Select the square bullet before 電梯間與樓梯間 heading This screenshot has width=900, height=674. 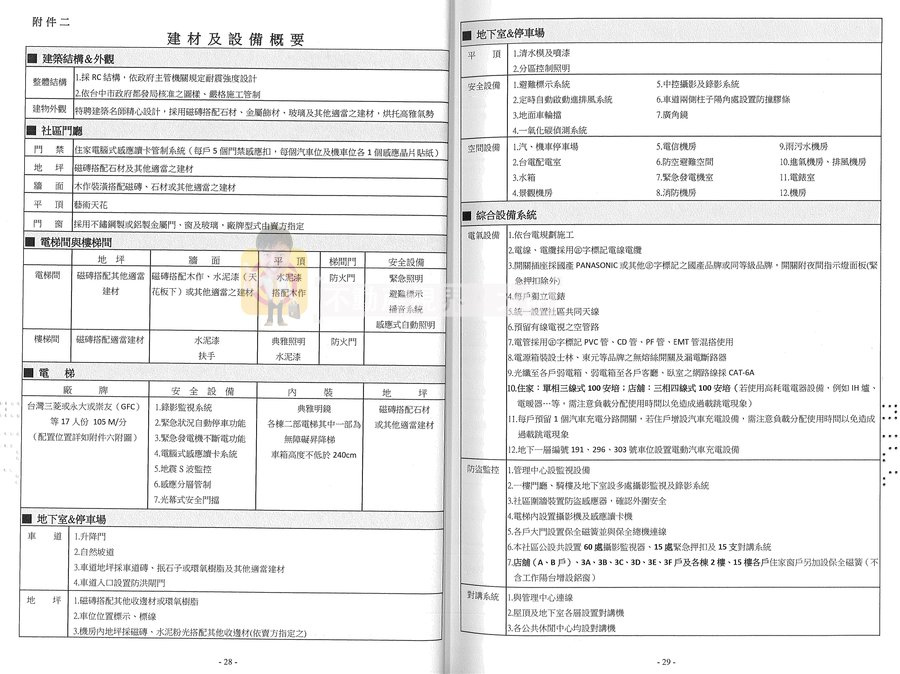pyautogui.click(x=32, y=242)
